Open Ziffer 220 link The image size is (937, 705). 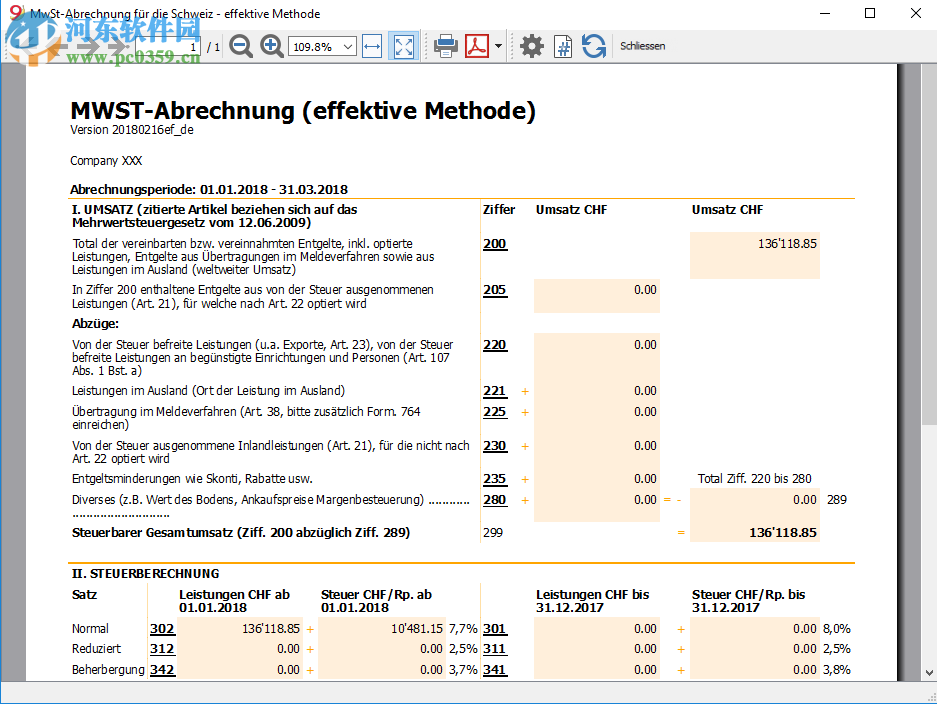(495, 345)
